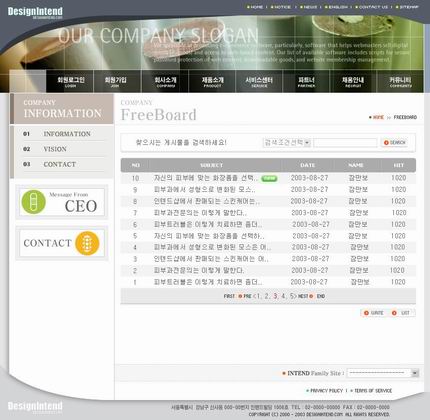
Task: Open PRODUCT item in main navigation
Action: point(212,81)
